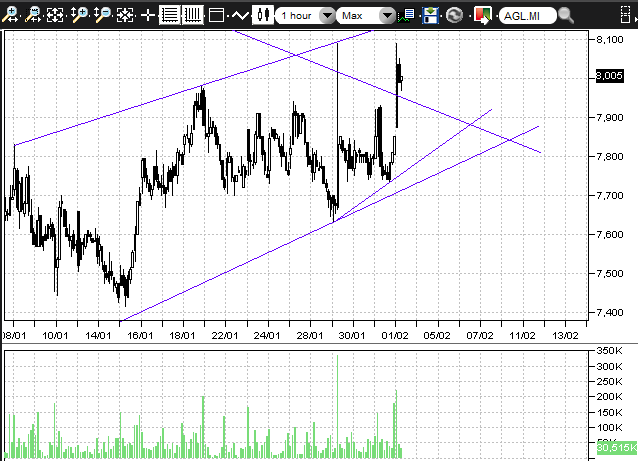Click the AGL.MI symbol input field
The width and height of the screenshot is (638, 461).
pos(527,15)
